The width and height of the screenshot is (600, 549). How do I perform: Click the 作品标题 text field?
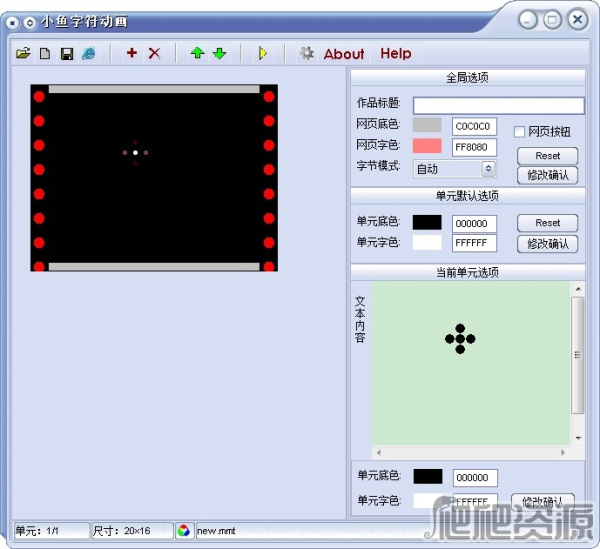499,105
